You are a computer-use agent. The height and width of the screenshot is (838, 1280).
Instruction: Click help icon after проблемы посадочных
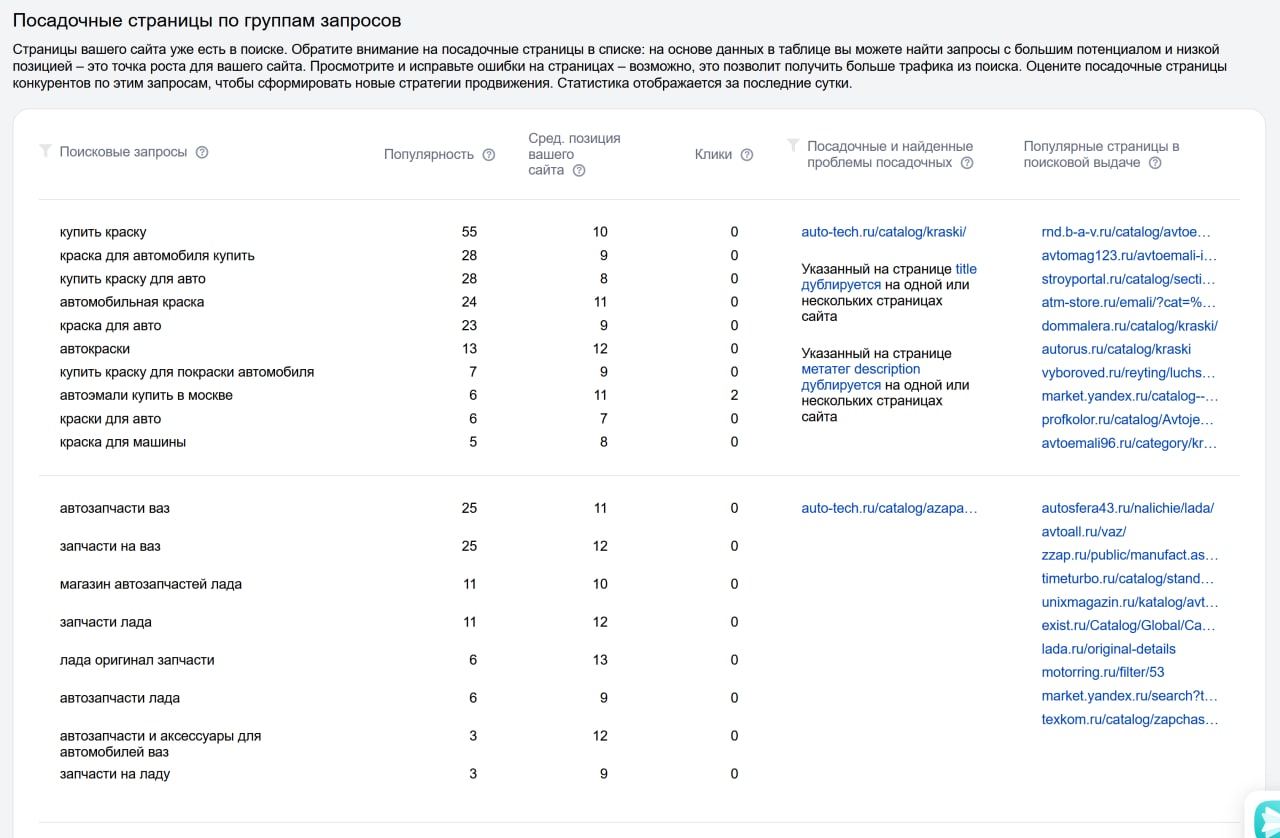(x=967, y=162)
